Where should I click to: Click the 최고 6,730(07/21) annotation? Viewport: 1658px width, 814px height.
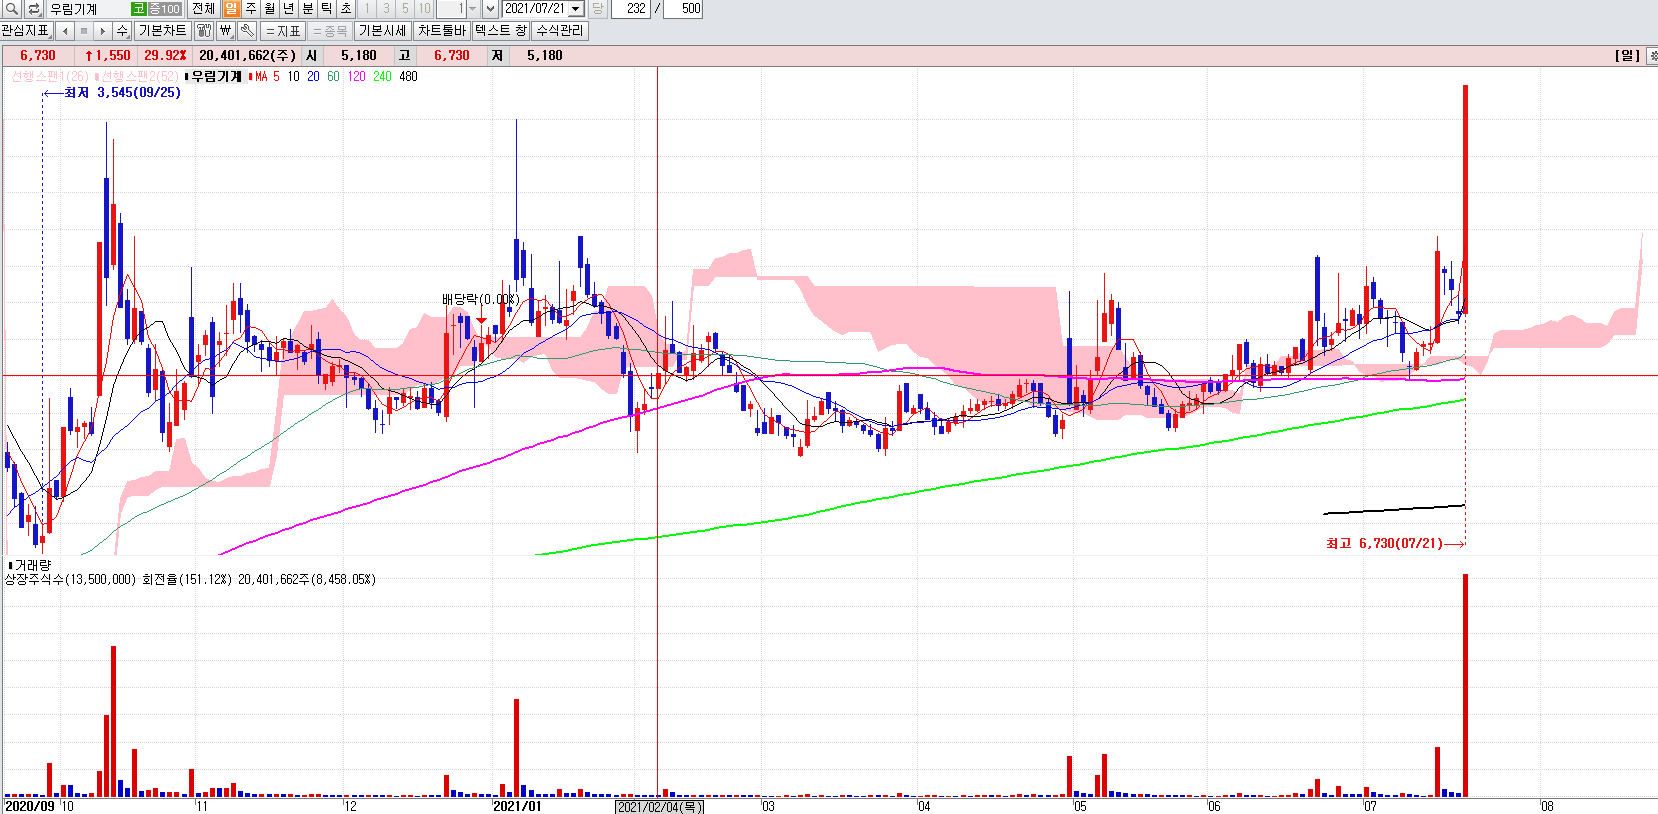tap(1385, 543)
